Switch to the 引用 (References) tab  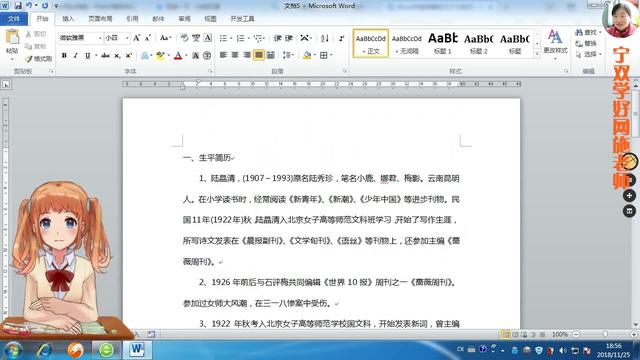coord(132,19)
